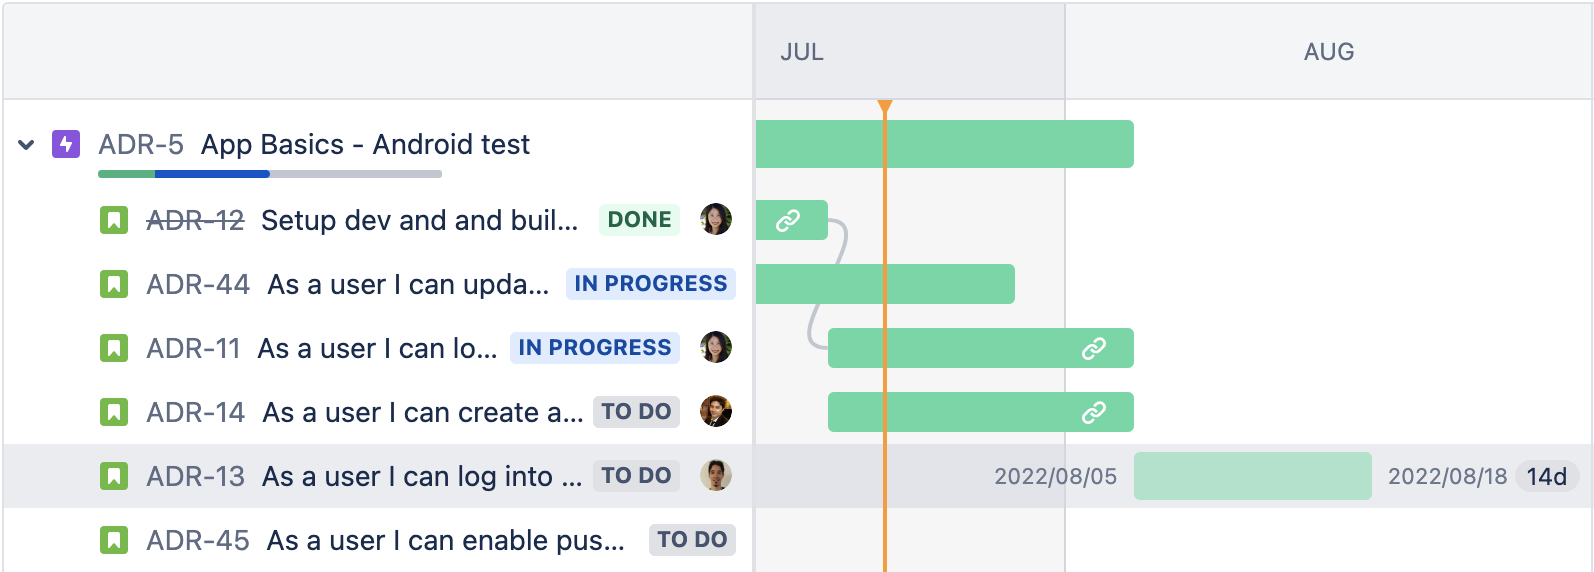The image size is (1594, 572).
Task: Open assignee avatar on ADR-12 row
Action: tap(716, 219)
